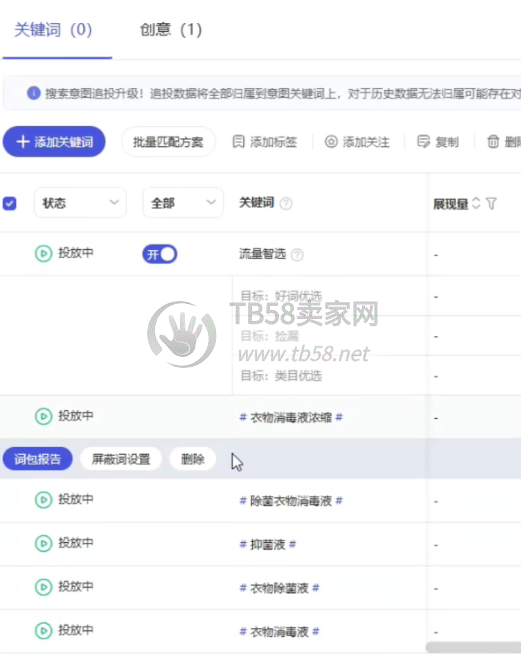Click the info icon in the notice banner

tap(34, 93)
